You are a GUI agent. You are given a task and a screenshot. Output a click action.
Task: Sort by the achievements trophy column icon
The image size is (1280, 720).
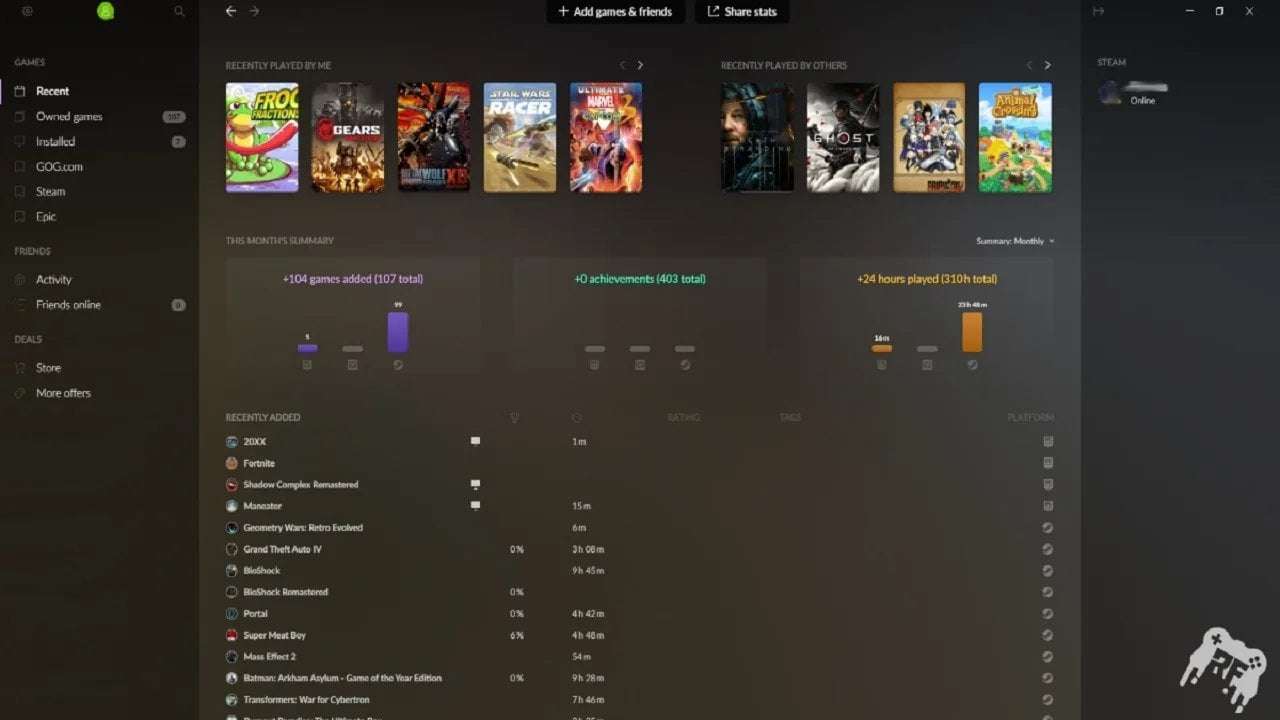[x=515, y=418]
